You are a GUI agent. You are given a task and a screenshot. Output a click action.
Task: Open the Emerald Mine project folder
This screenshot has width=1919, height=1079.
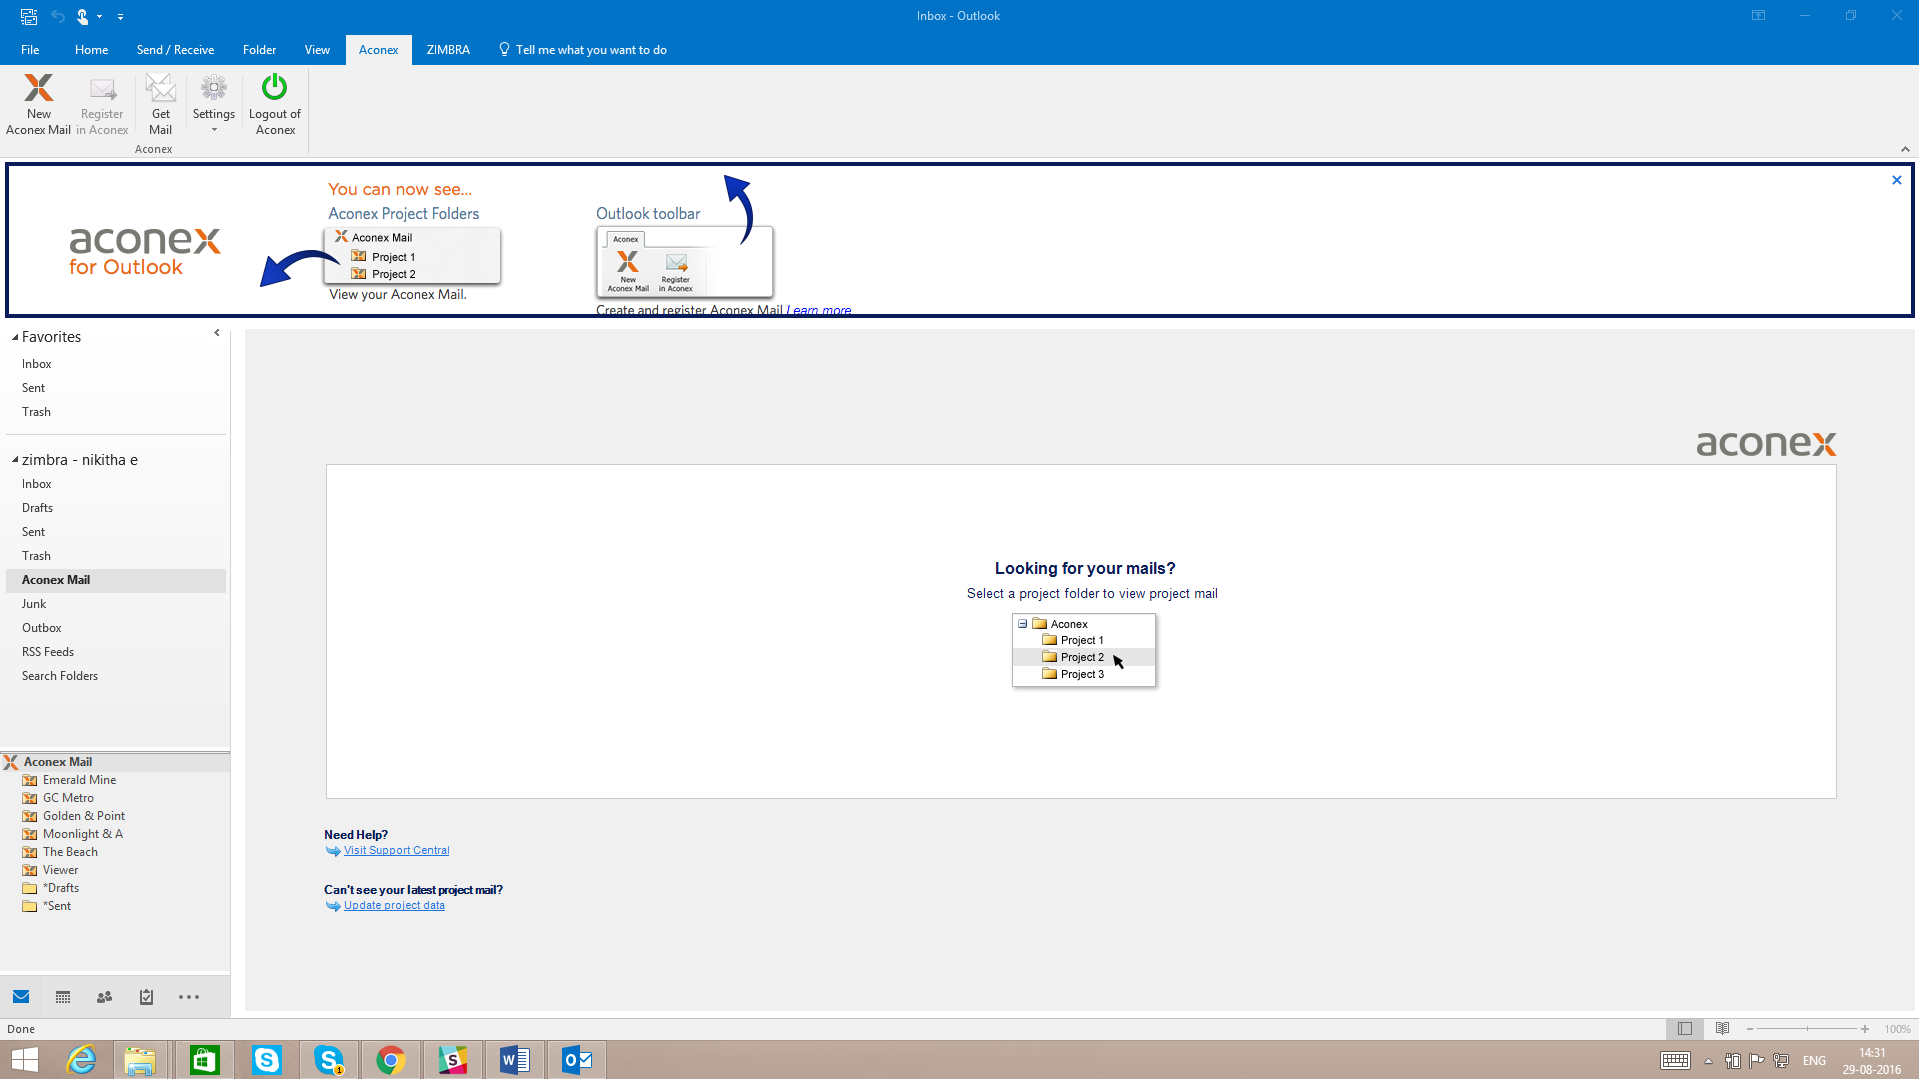click(x=79, y=780)
